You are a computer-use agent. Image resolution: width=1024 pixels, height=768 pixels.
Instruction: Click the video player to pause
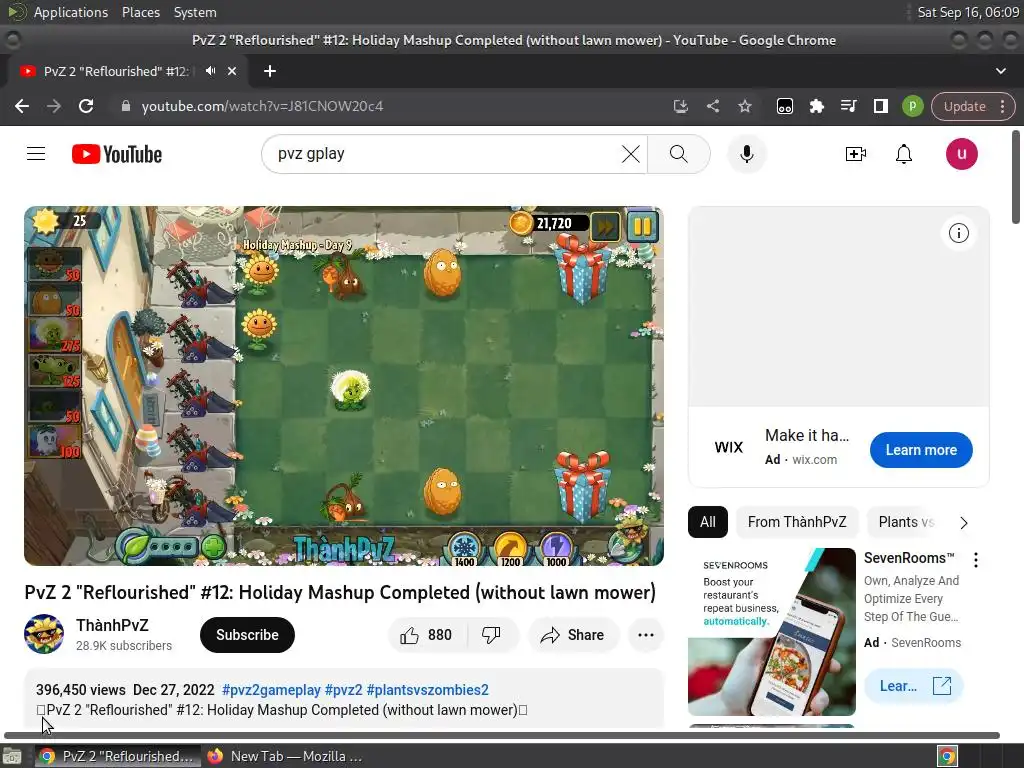[x=344, y=385]
